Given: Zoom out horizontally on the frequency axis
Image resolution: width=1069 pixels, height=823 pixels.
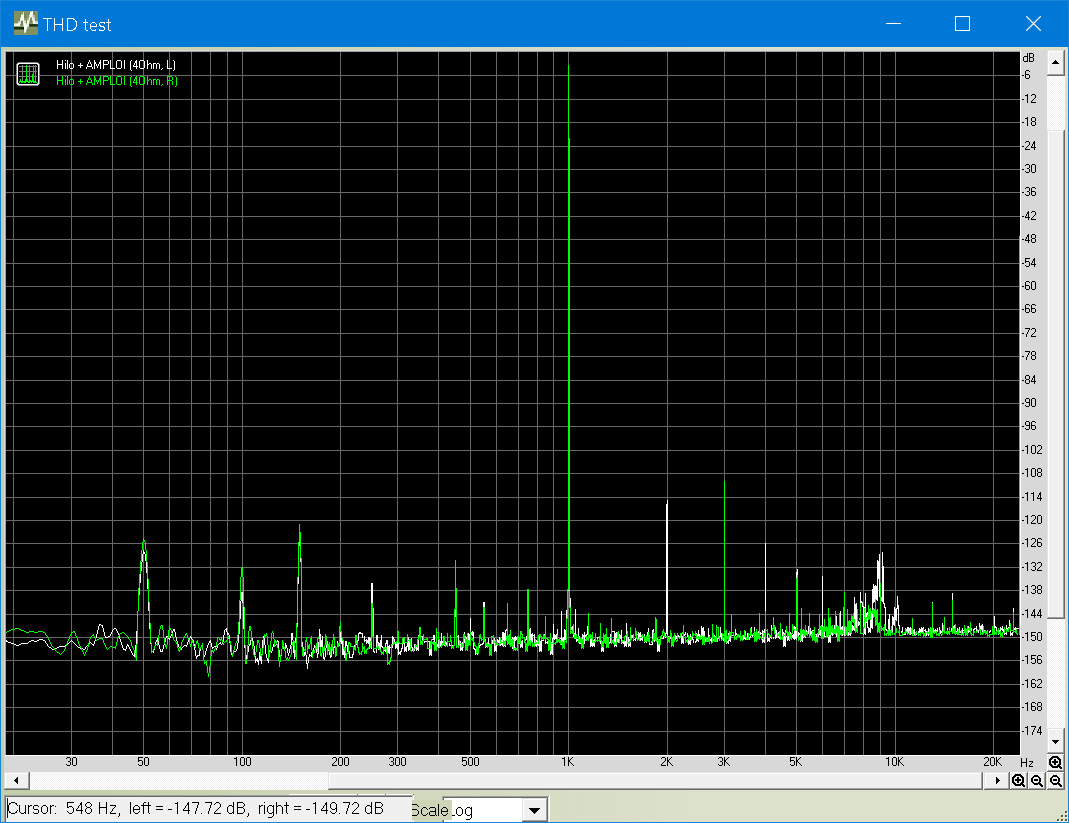Looking at the screenshot, I should 1037,780.
